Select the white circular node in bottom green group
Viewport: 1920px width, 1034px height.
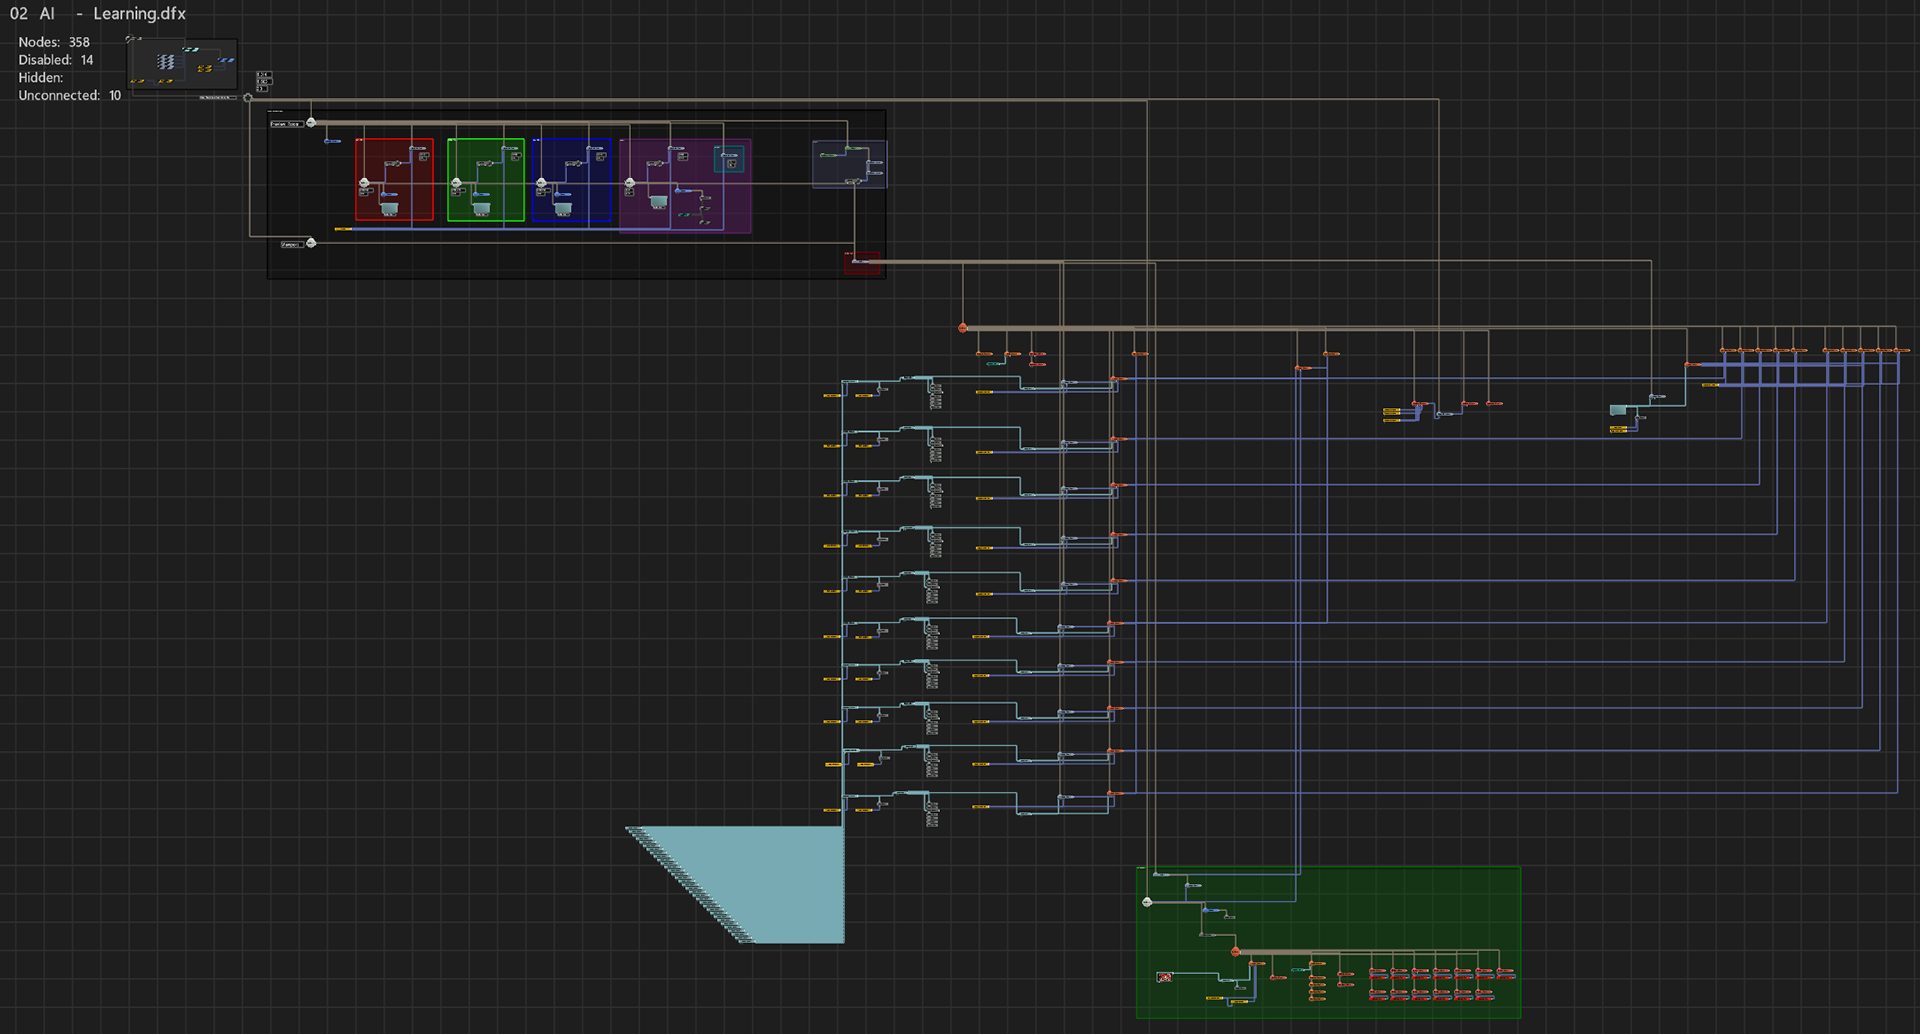[1147, 902]
